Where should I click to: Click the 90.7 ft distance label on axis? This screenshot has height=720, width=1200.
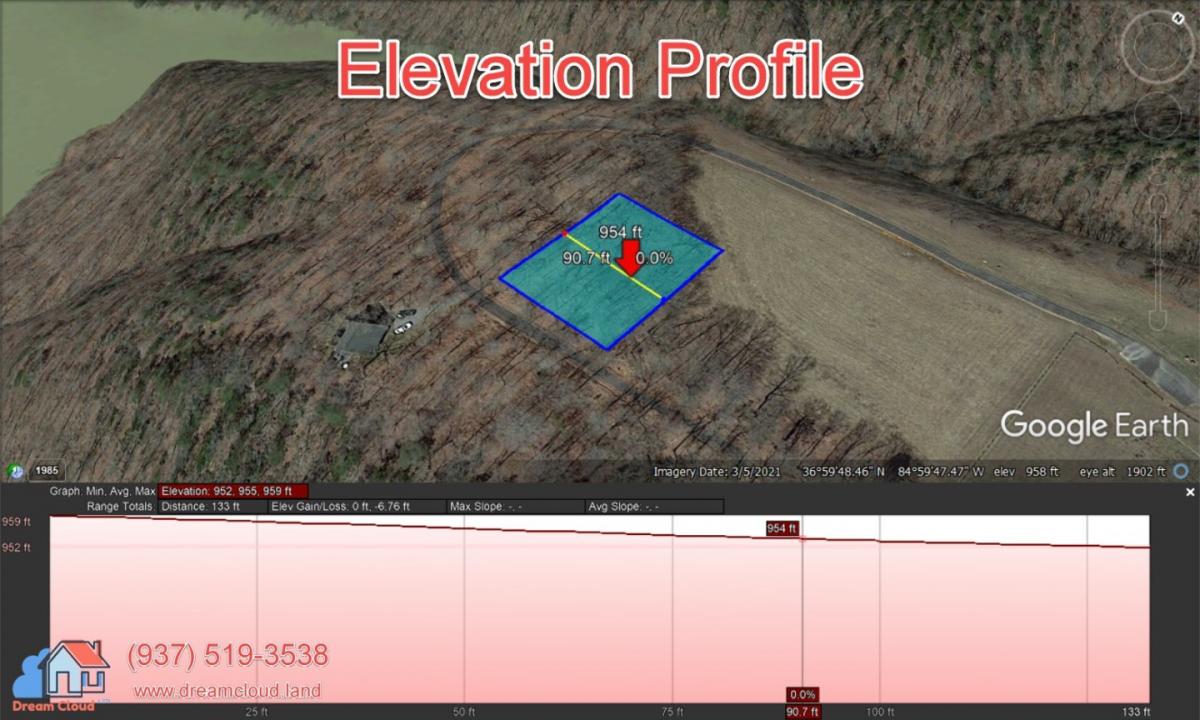pos(802,711)
